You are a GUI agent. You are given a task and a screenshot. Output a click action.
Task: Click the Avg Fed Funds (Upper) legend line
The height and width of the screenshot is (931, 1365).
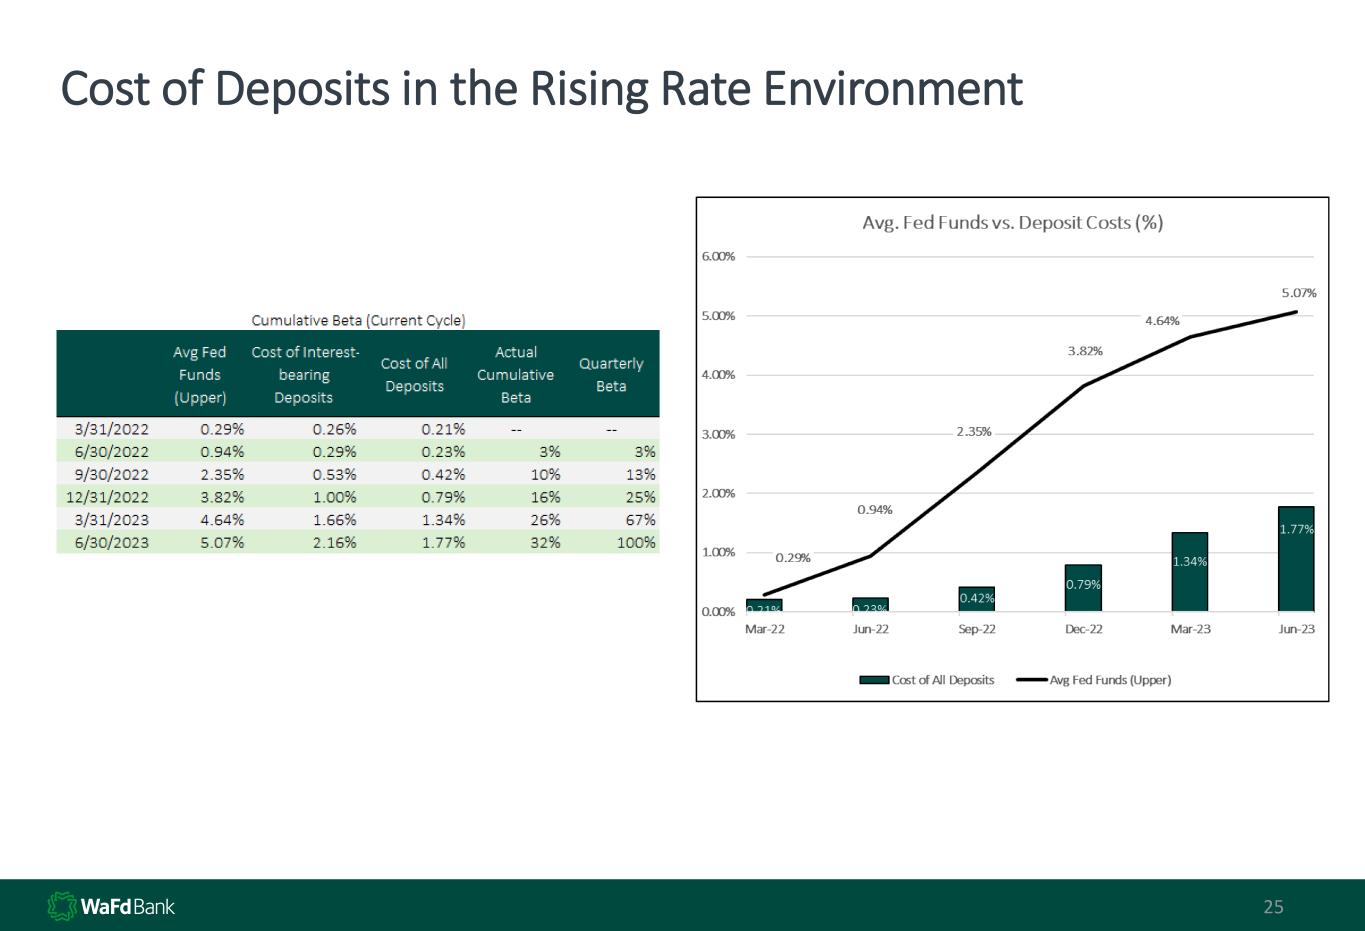point(1031,680)
